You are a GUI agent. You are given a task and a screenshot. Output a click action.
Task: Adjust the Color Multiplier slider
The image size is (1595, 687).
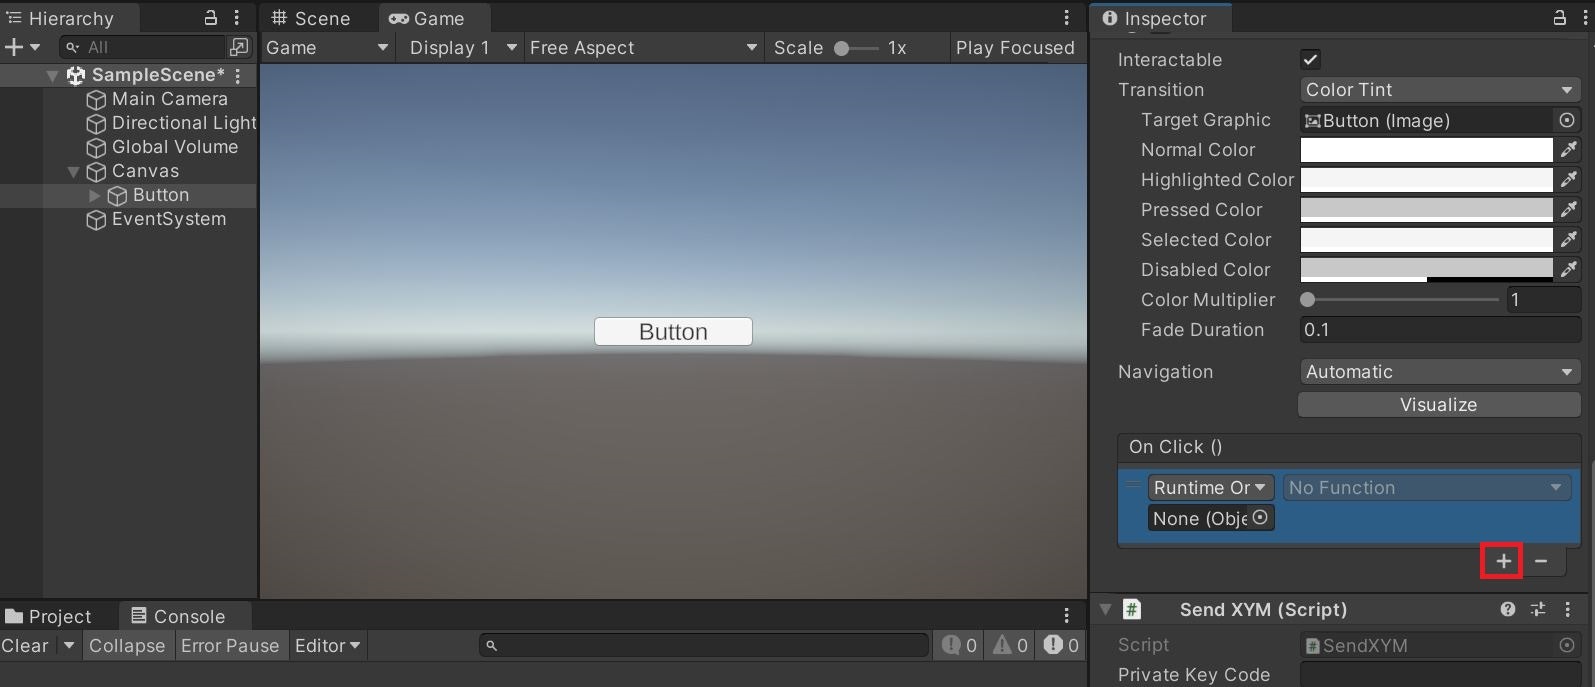[x=1401, y=300]
